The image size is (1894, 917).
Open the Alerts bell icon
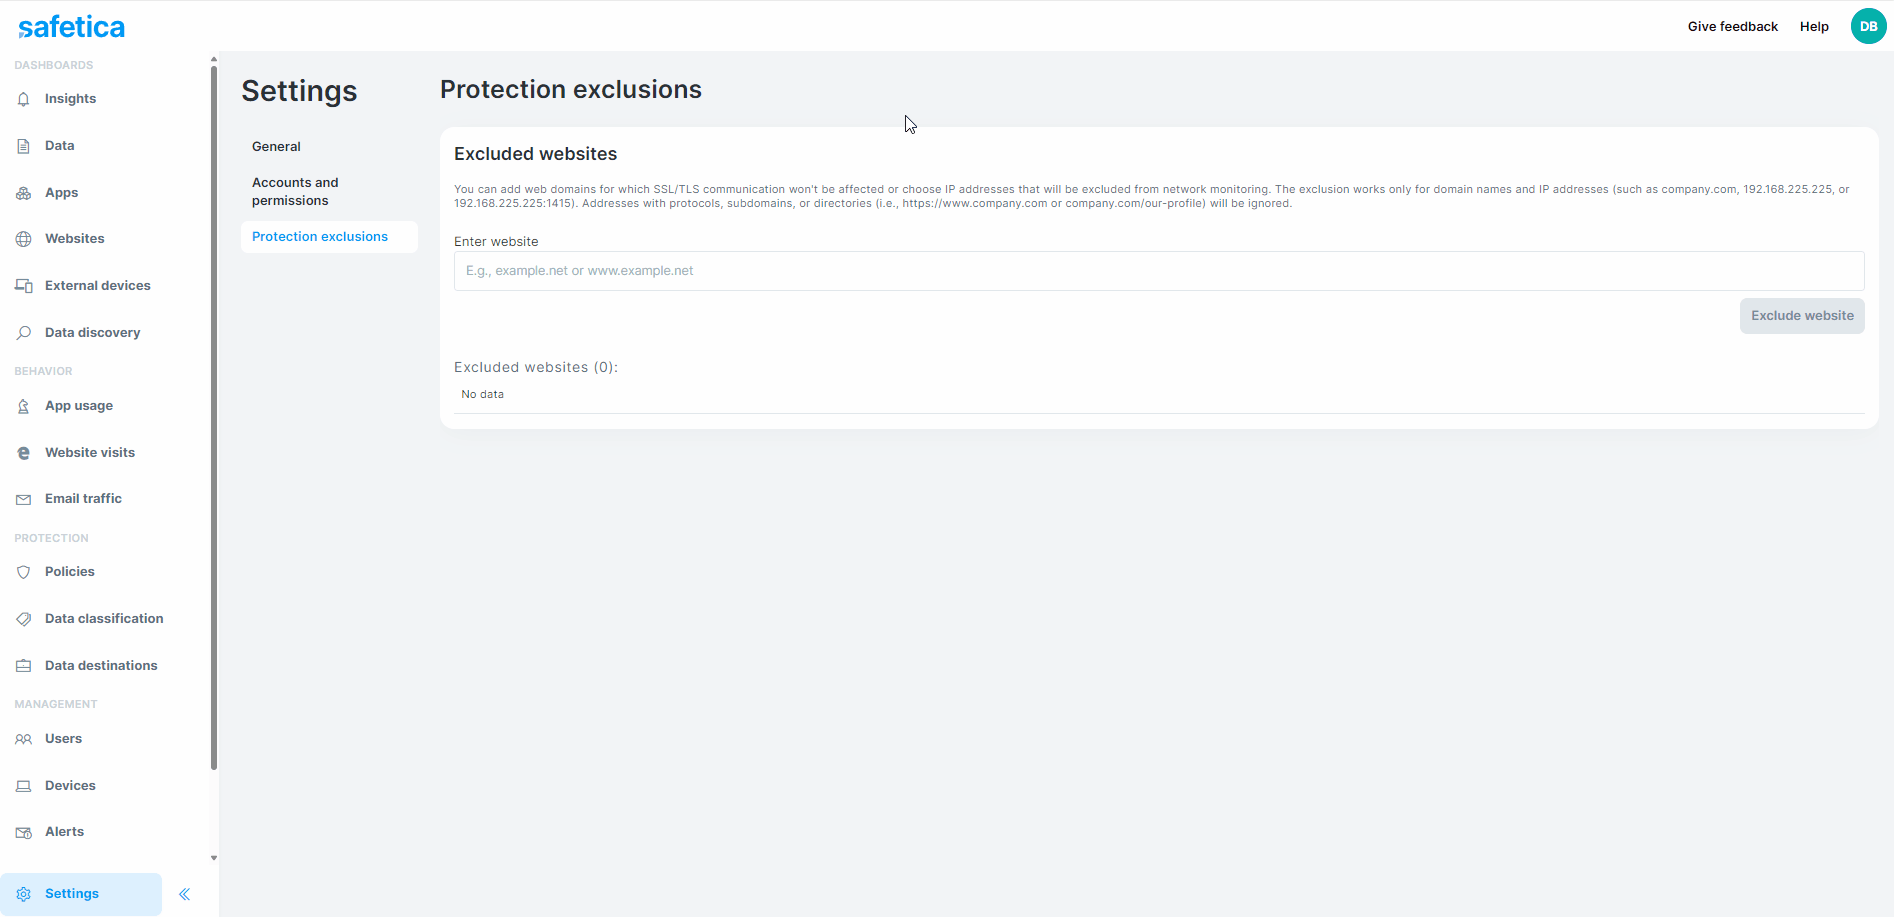[23, 831]
